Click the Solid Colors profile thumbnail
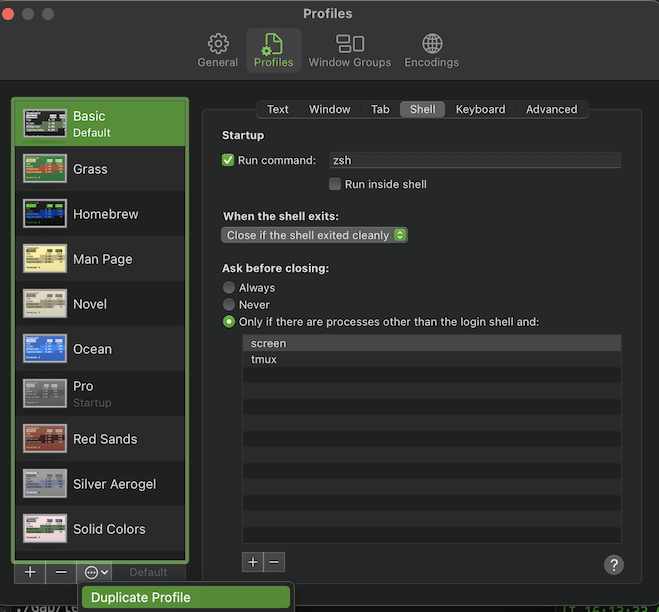This screenshot has height=612, width=659. click(45, 528)
